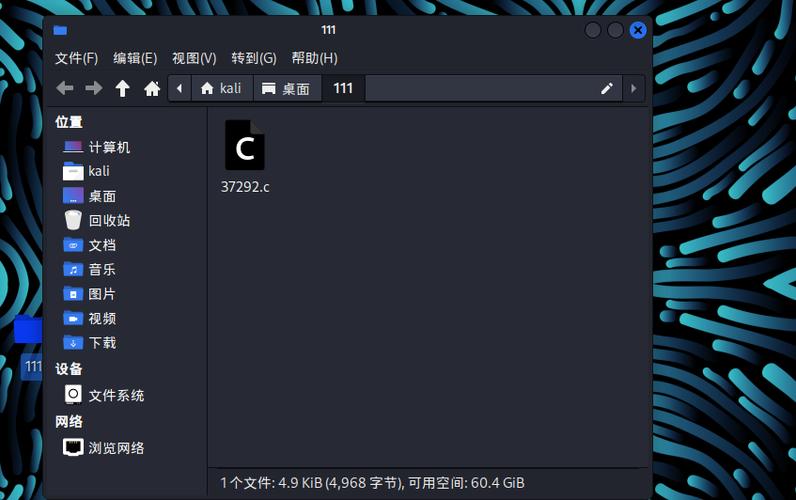Click the folder icon in title bar

pos(60,30)
